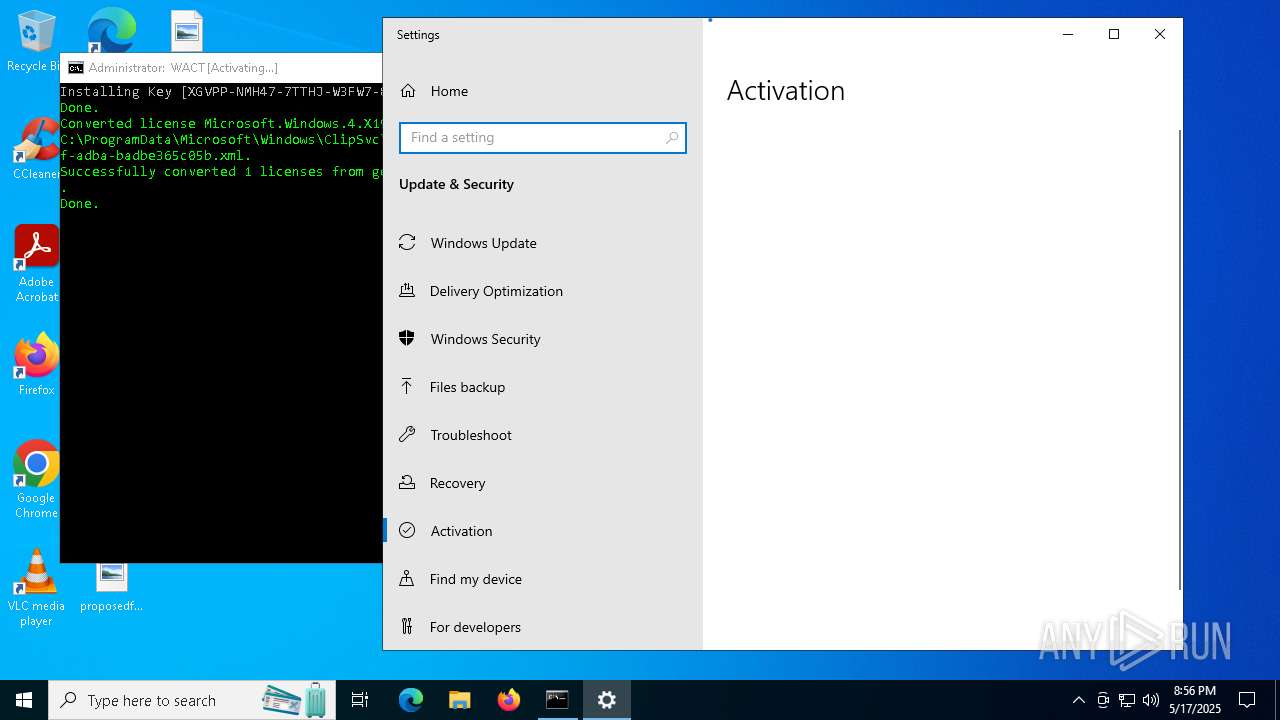
Task: Click the Windows Update sync icon
Action: point(407,243)
